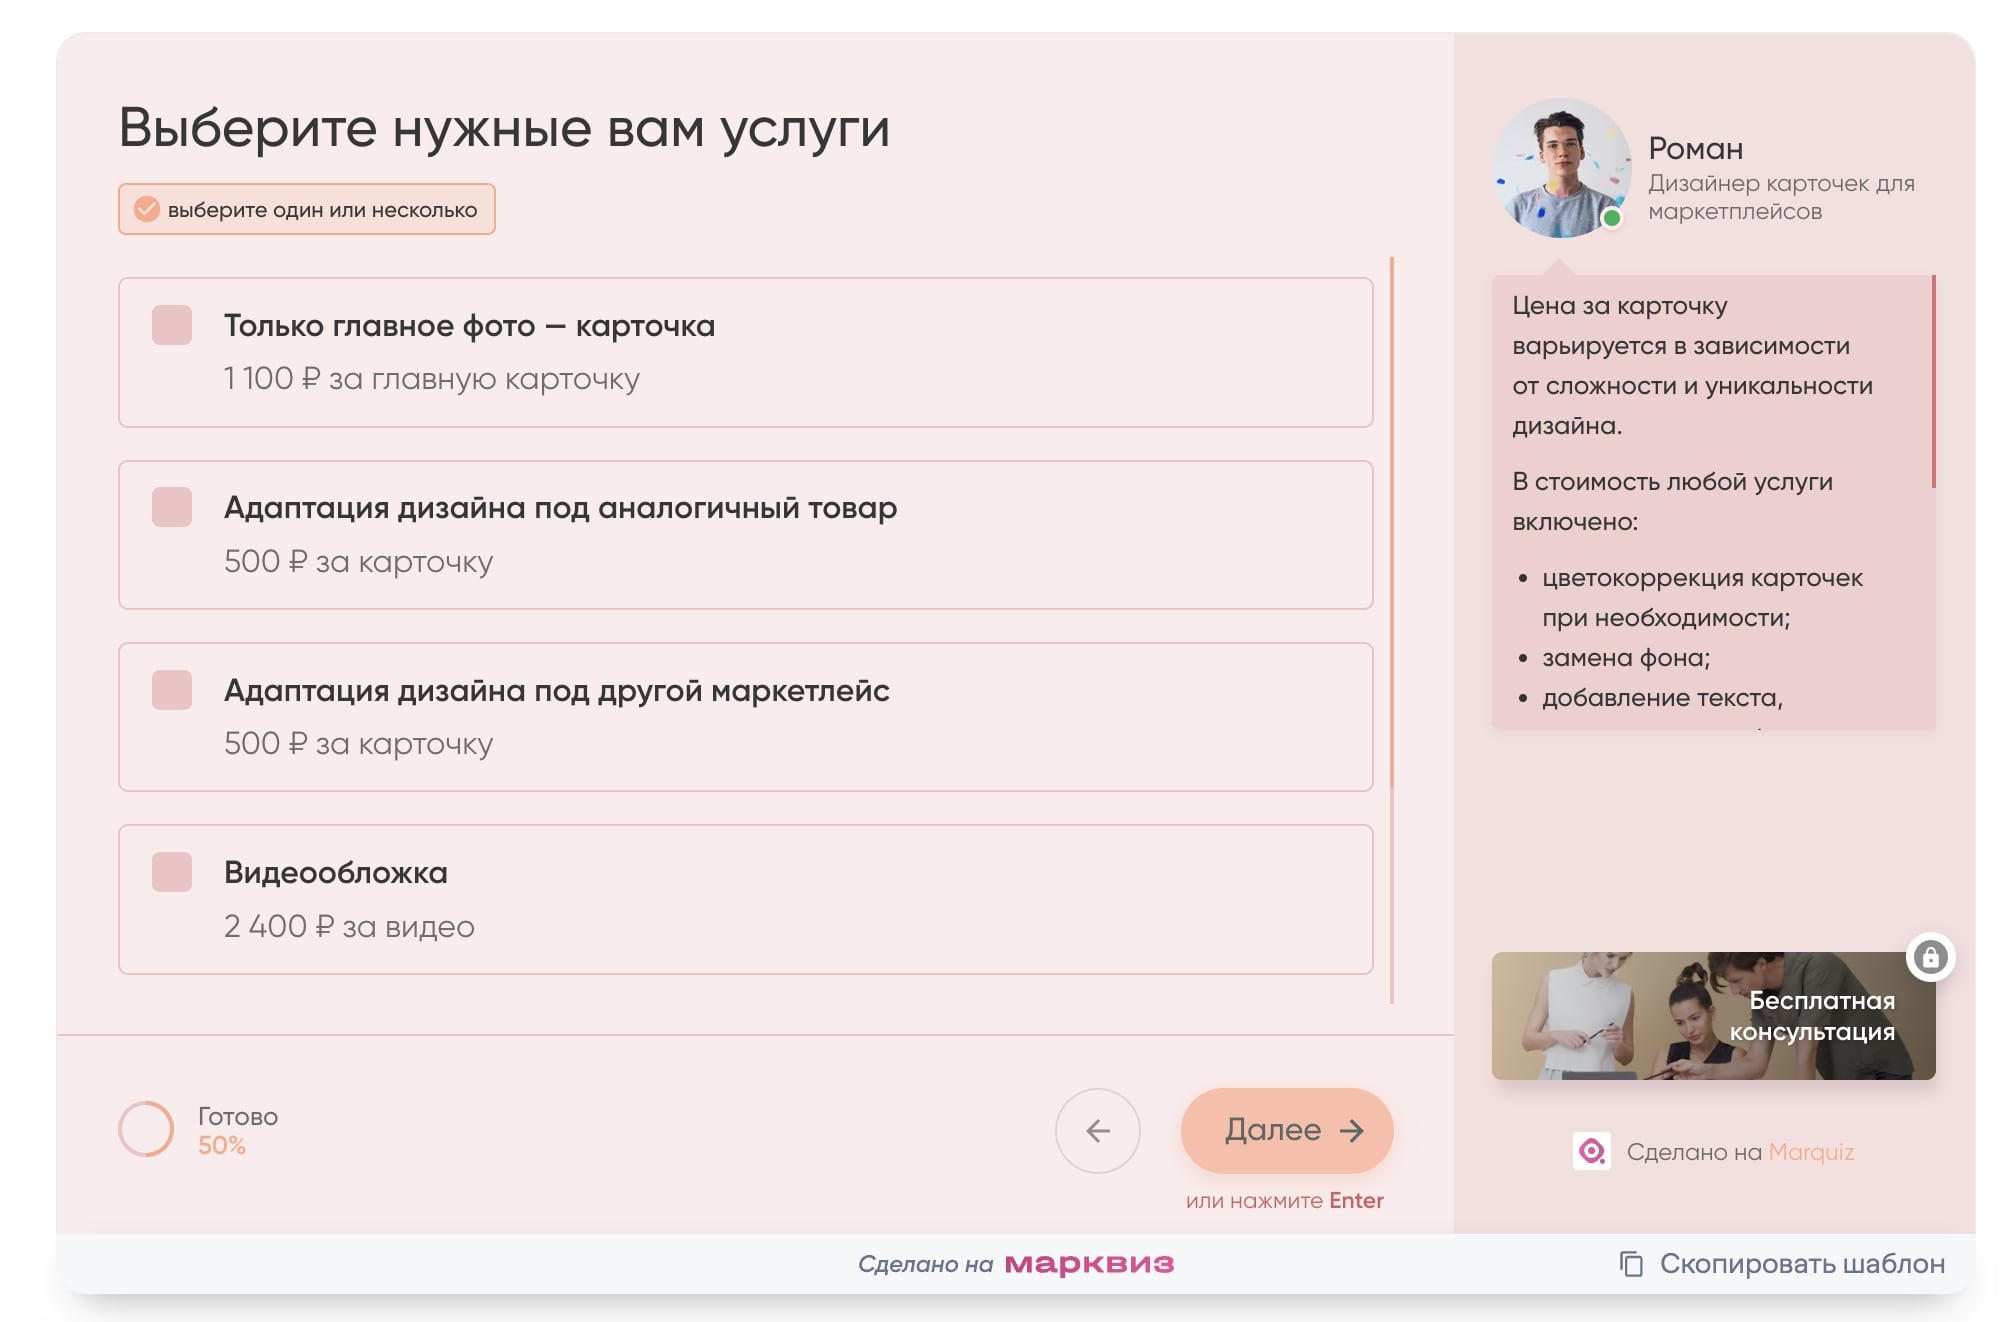
Task: Click the lock icon on the consultation image
Action: (1931, 957)
